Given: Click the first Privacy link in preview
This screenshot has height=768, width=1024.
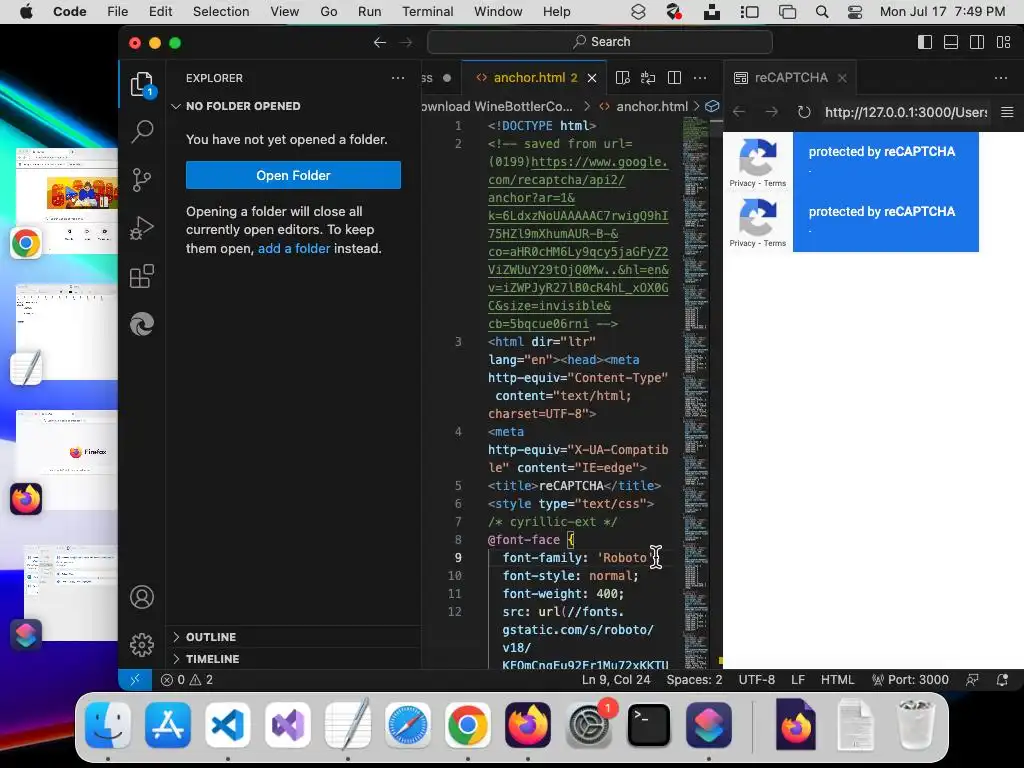Looking at the screenshot, I should coord(742,184).
